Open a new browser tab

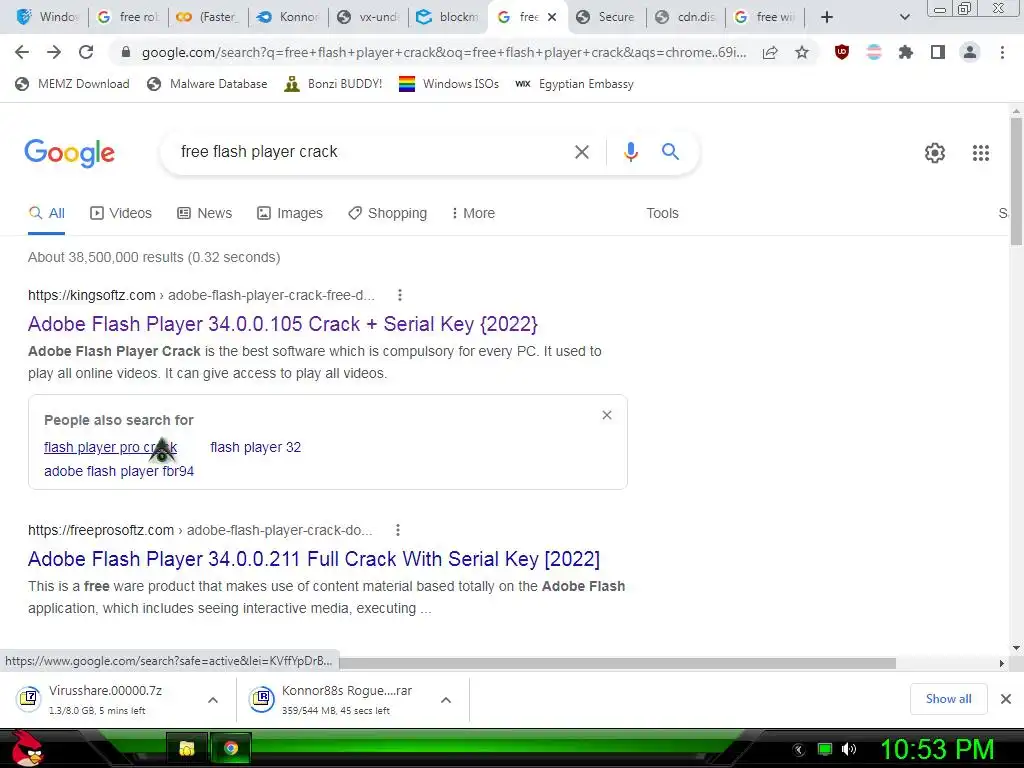pos(827,17)
